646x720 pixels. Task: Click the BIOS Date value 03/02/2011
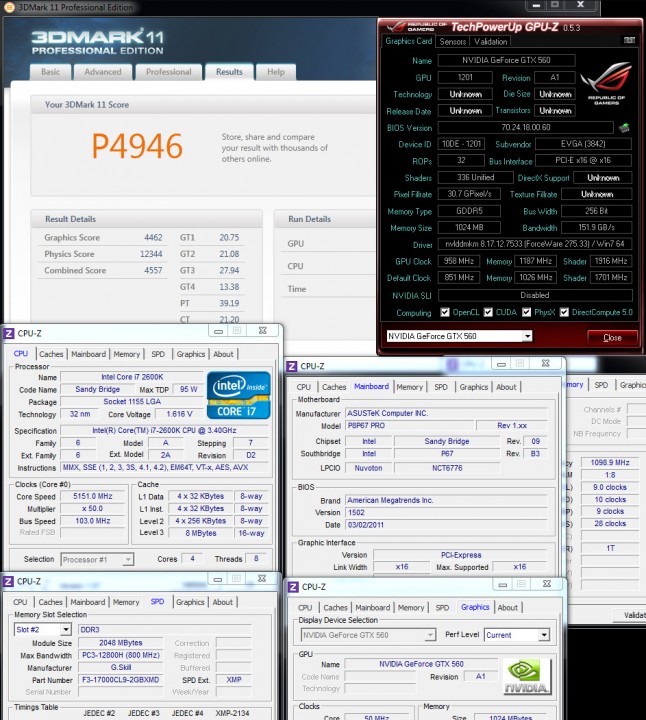click(446, 525)
